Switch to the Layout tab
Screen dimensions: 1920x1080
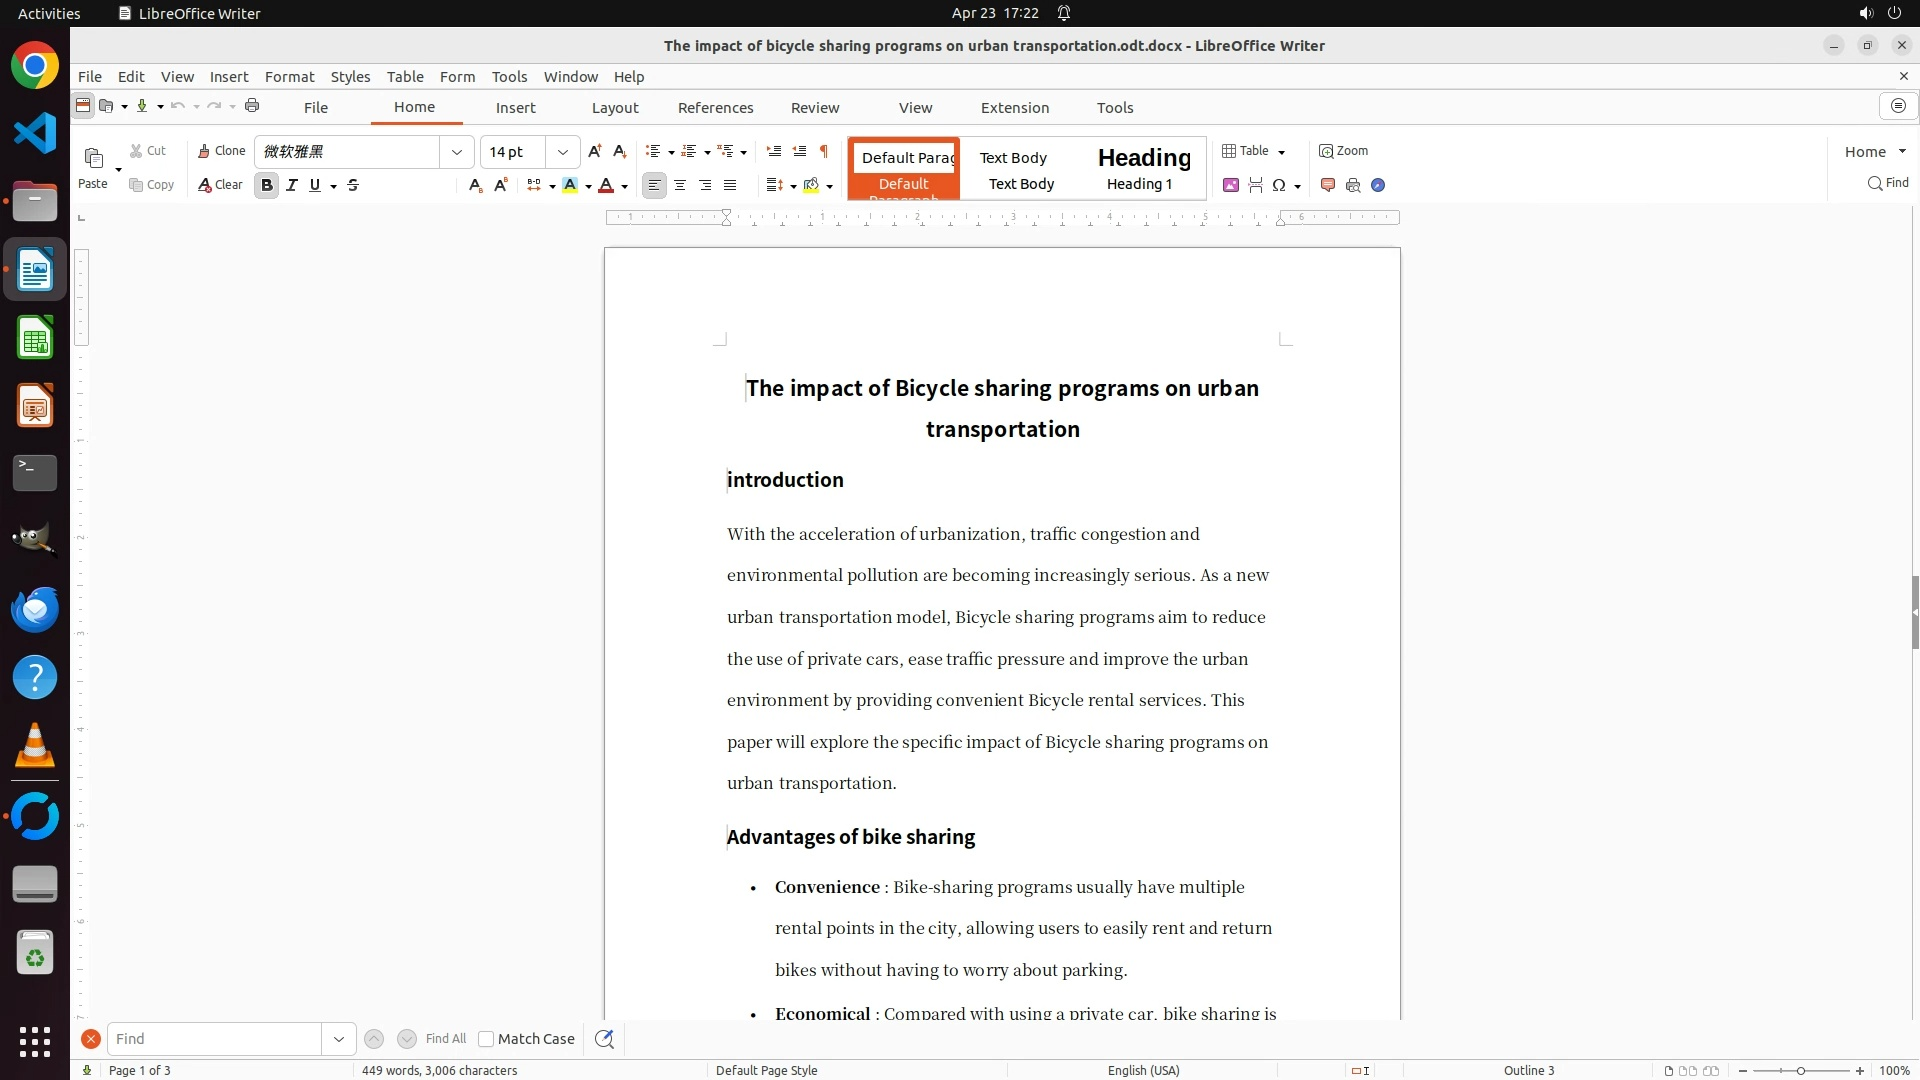[x=614, y=108]
